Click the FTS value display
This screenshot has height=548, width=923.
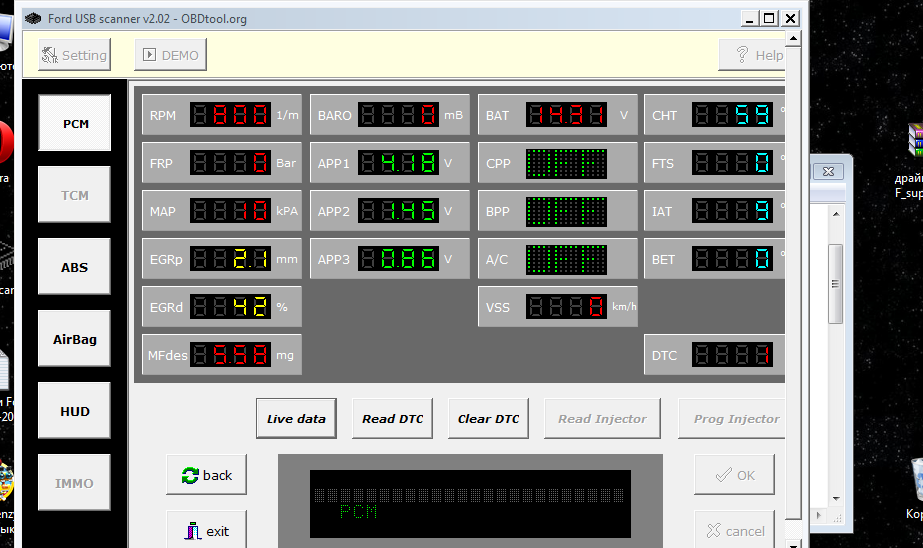tap(732, 163)
